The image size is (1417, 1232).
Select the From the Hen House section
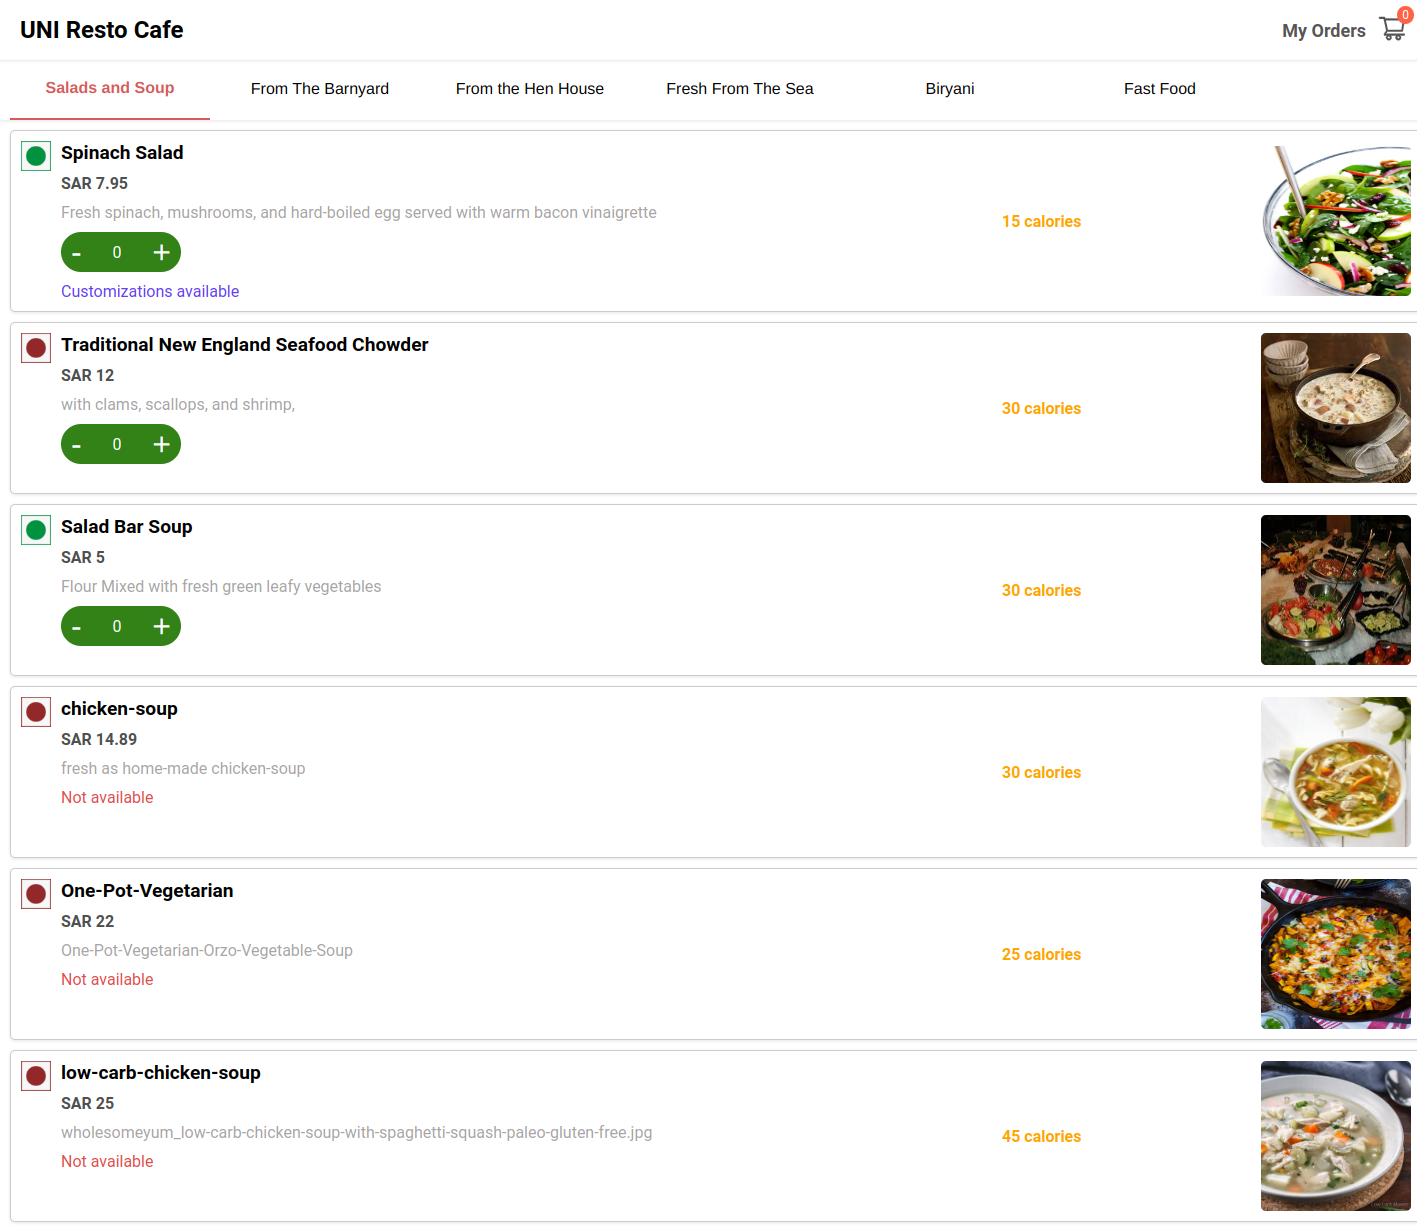click(x=530, y=89)
